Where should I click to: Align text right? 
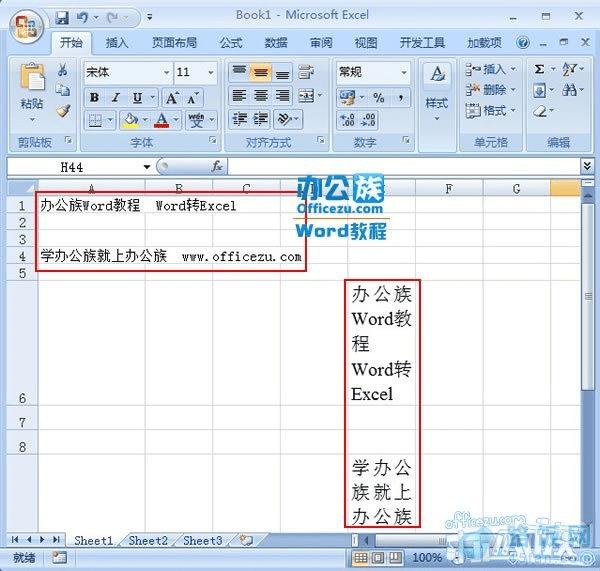pyautogui.click(x=282, y=96)
